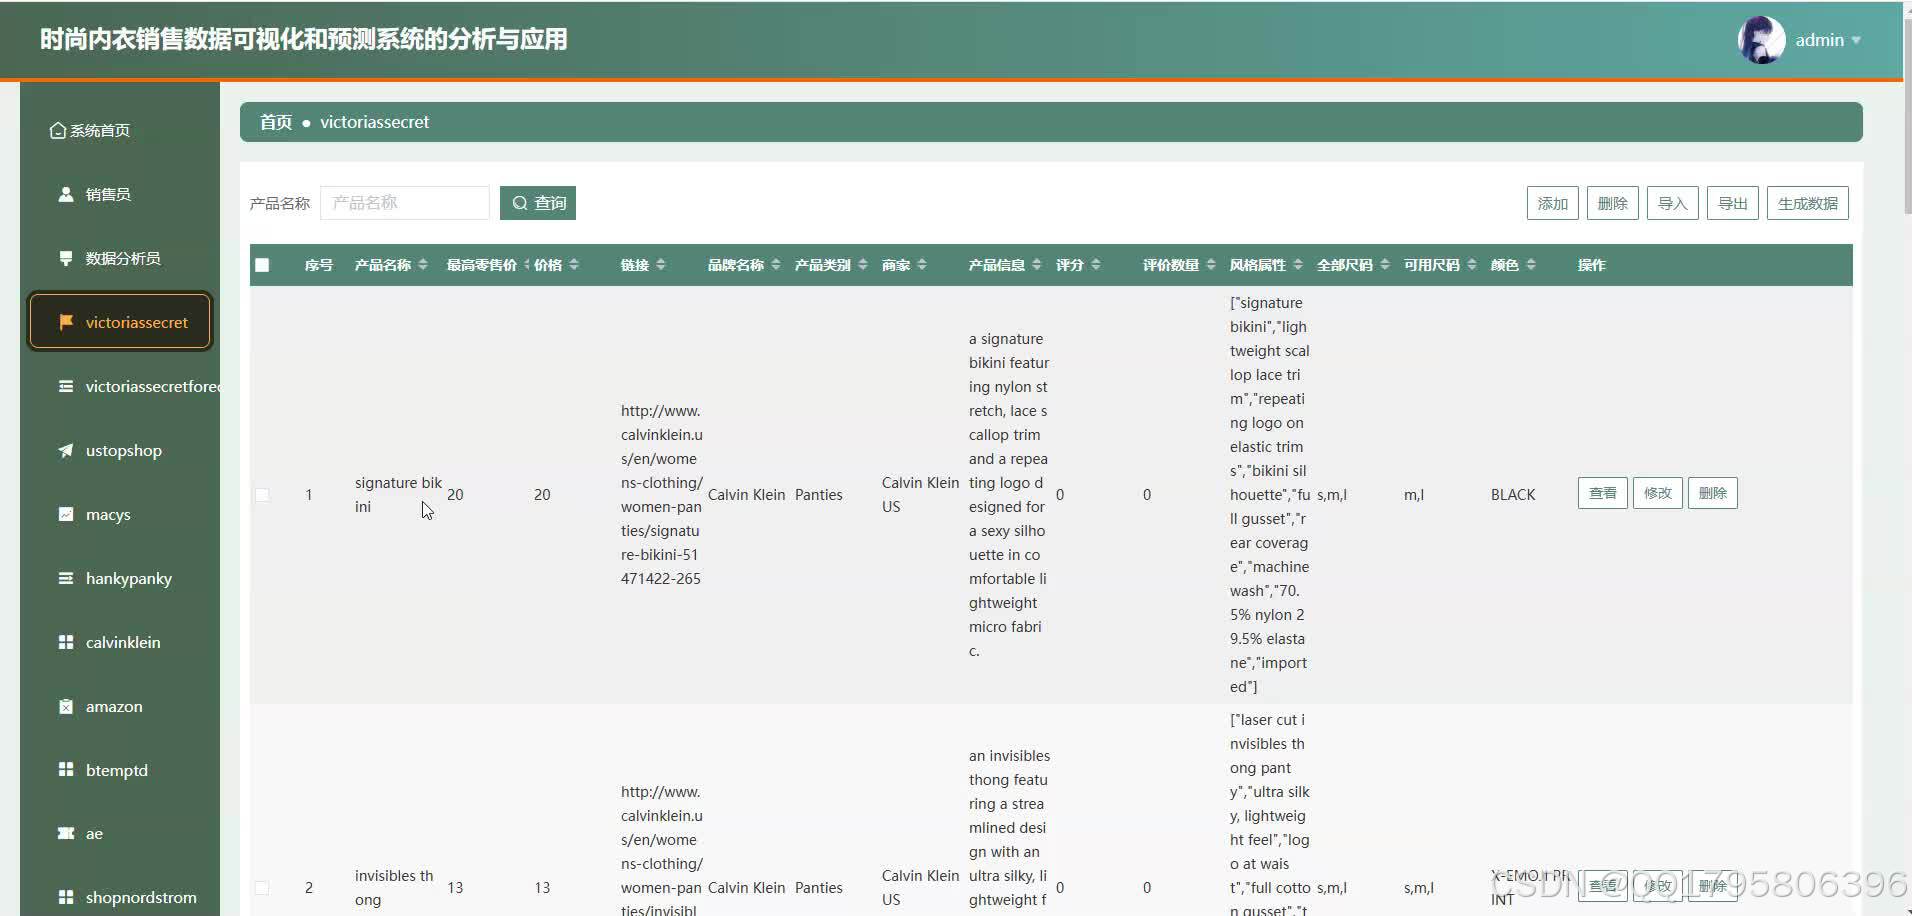
Task: Select victoriassecret sidebar item
Action: (120, 322)
